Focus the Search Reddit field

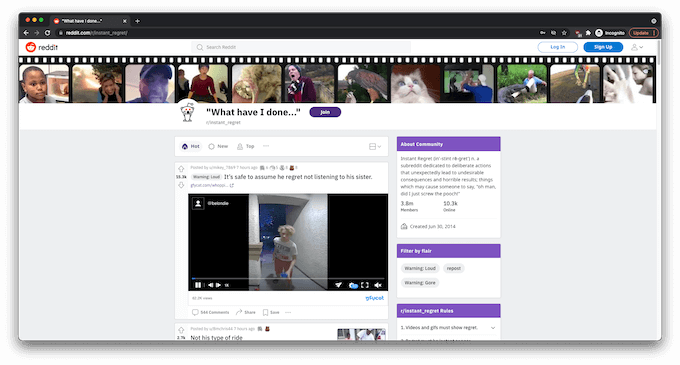(x=301, y=47)
